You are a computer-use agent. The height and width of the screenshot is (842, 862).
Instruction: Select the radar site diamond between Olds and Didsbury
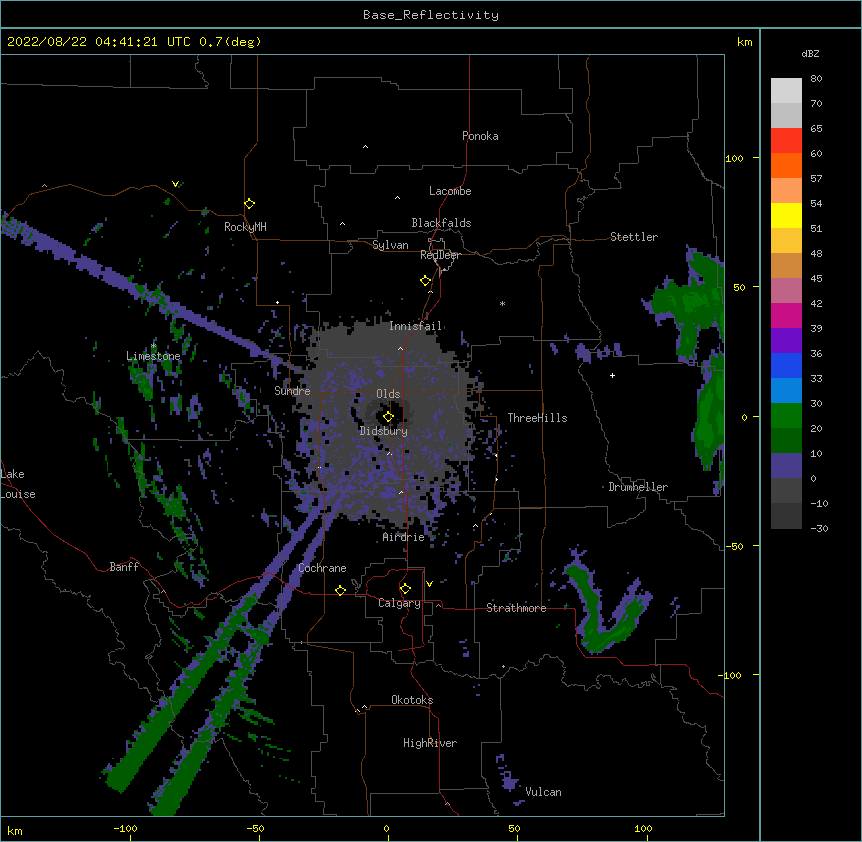[388, 417]
